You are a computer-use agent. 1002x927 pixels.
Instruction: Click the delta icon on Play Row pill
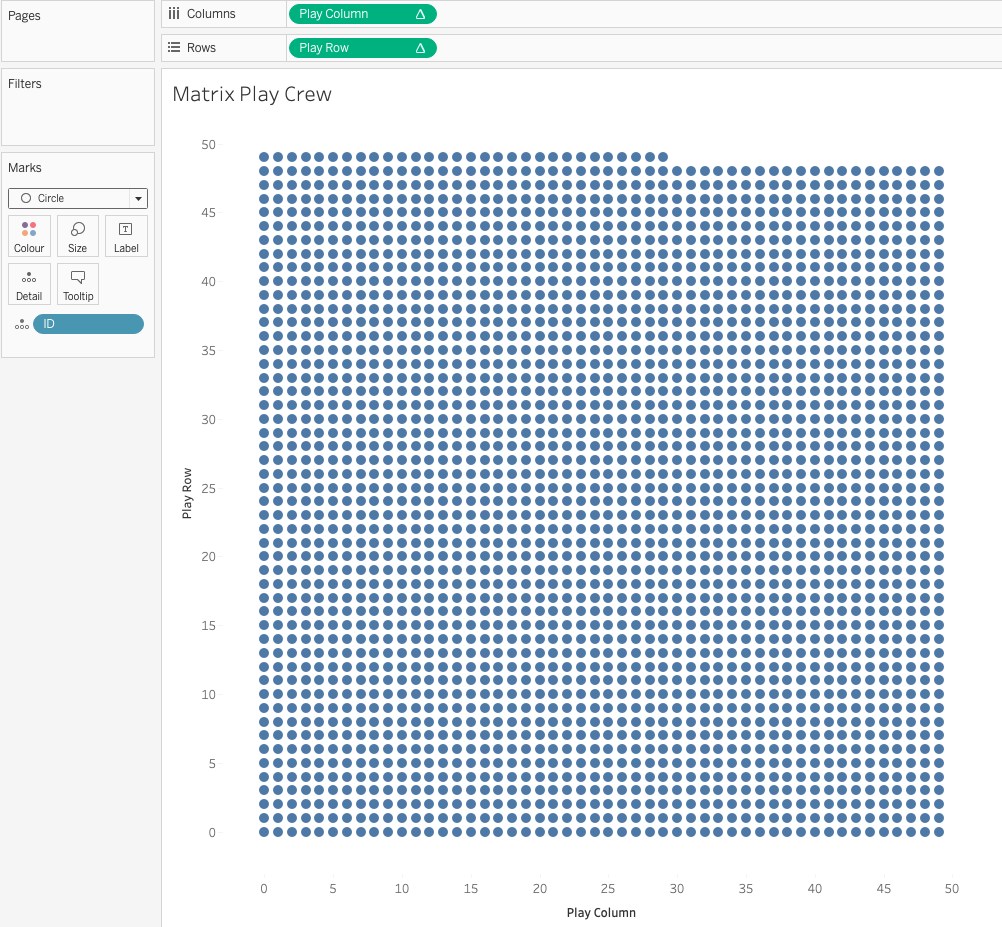click(x=420, y=48)
